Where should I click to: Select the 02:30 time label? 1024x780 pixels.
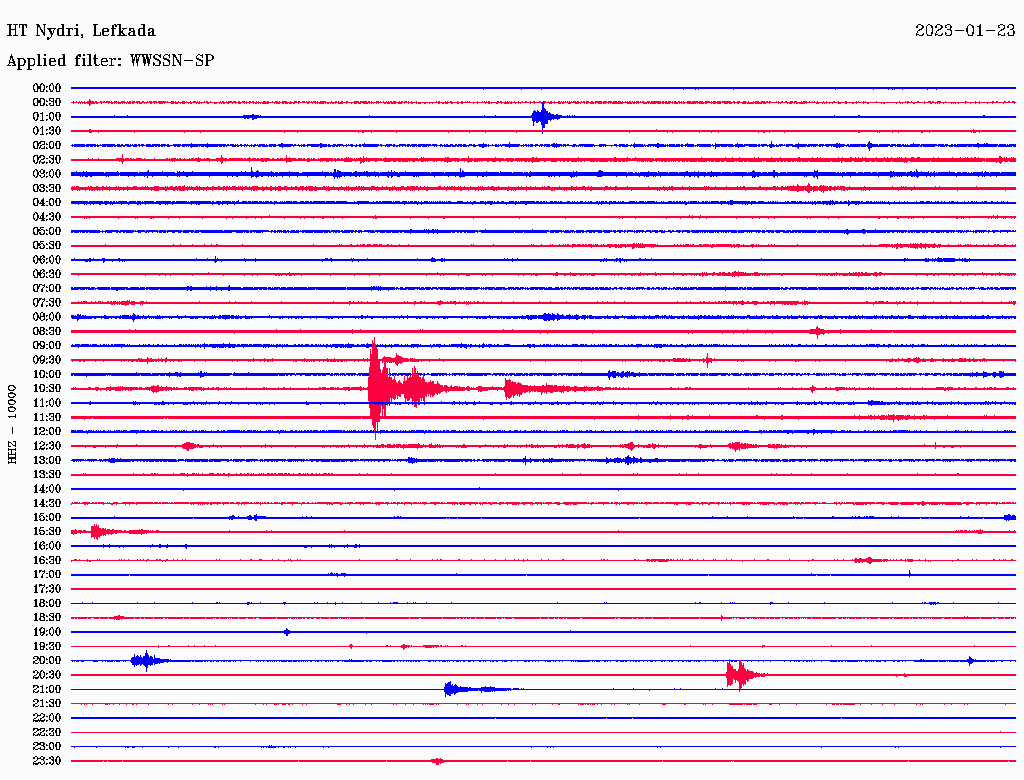[47, 159]
